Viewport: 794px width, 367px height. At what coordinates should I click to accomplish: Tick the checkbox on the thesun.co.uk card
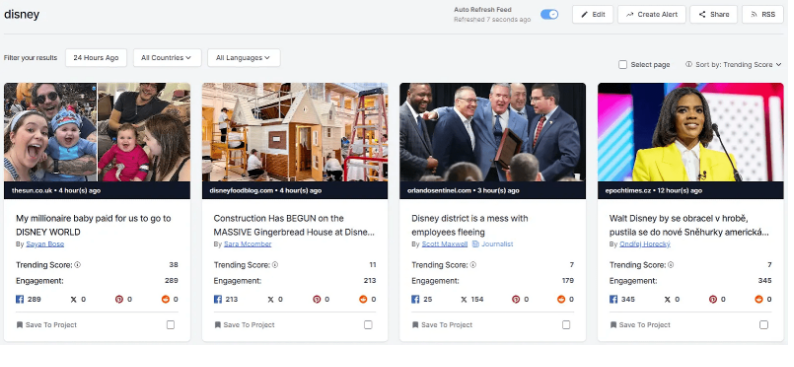tap(171, 325)
